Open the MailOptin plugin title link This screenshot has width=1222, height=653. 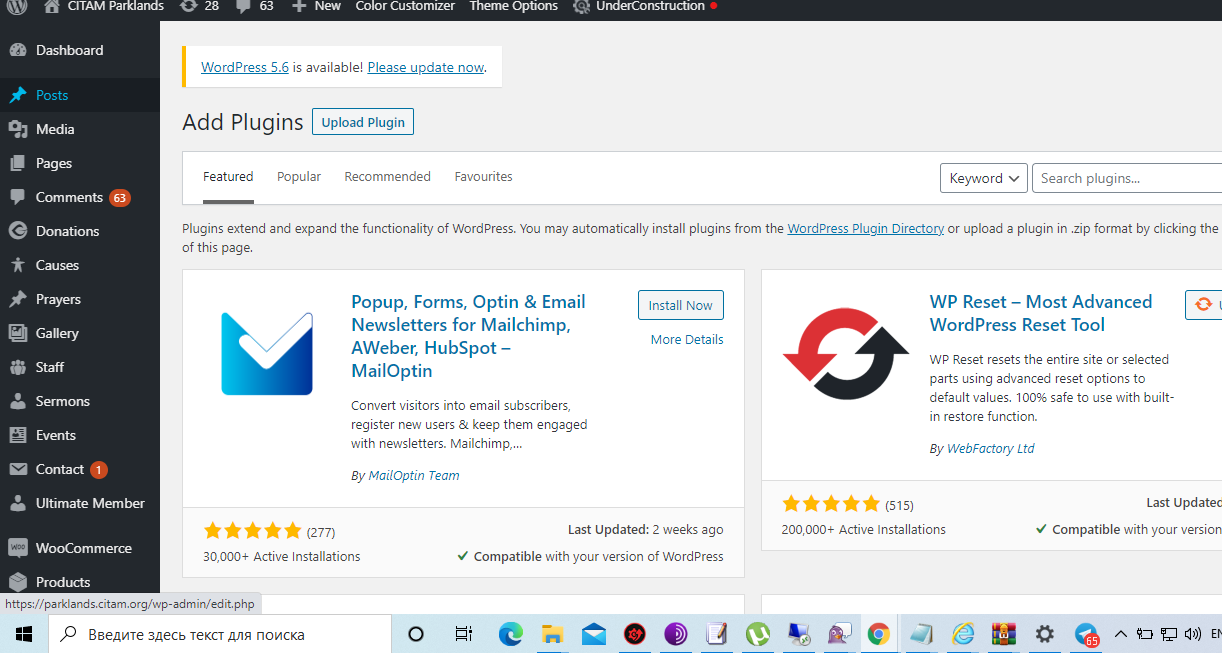click(x=468, y=336)
